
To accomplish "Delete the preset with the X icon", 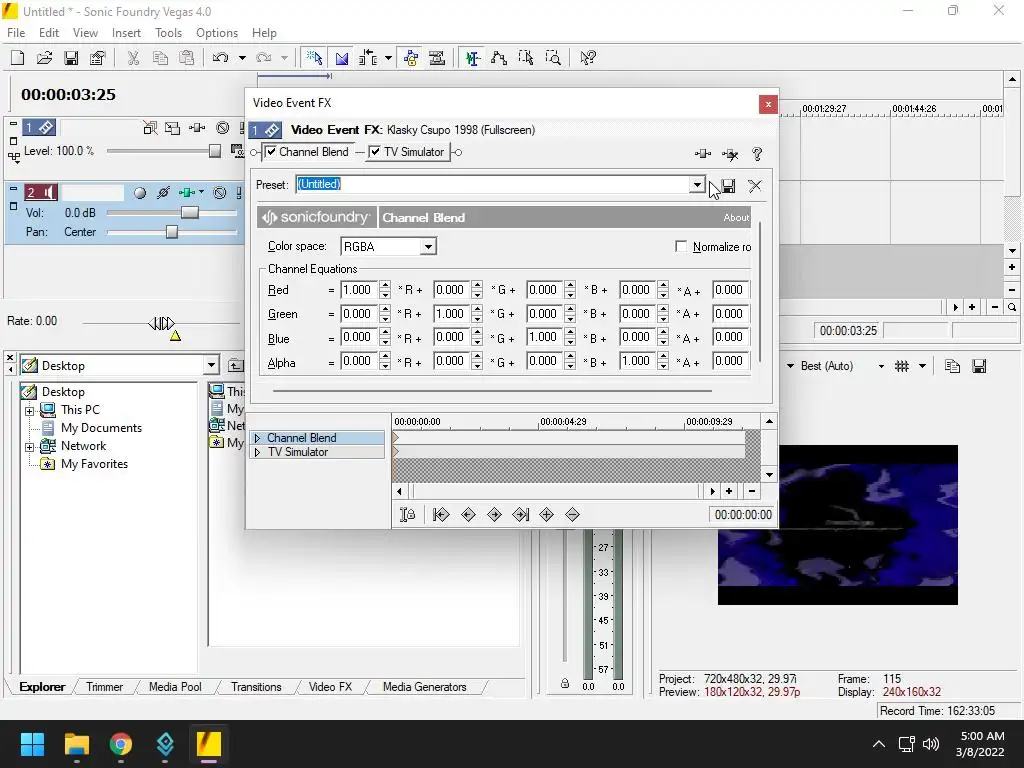I will click(755, 186).
